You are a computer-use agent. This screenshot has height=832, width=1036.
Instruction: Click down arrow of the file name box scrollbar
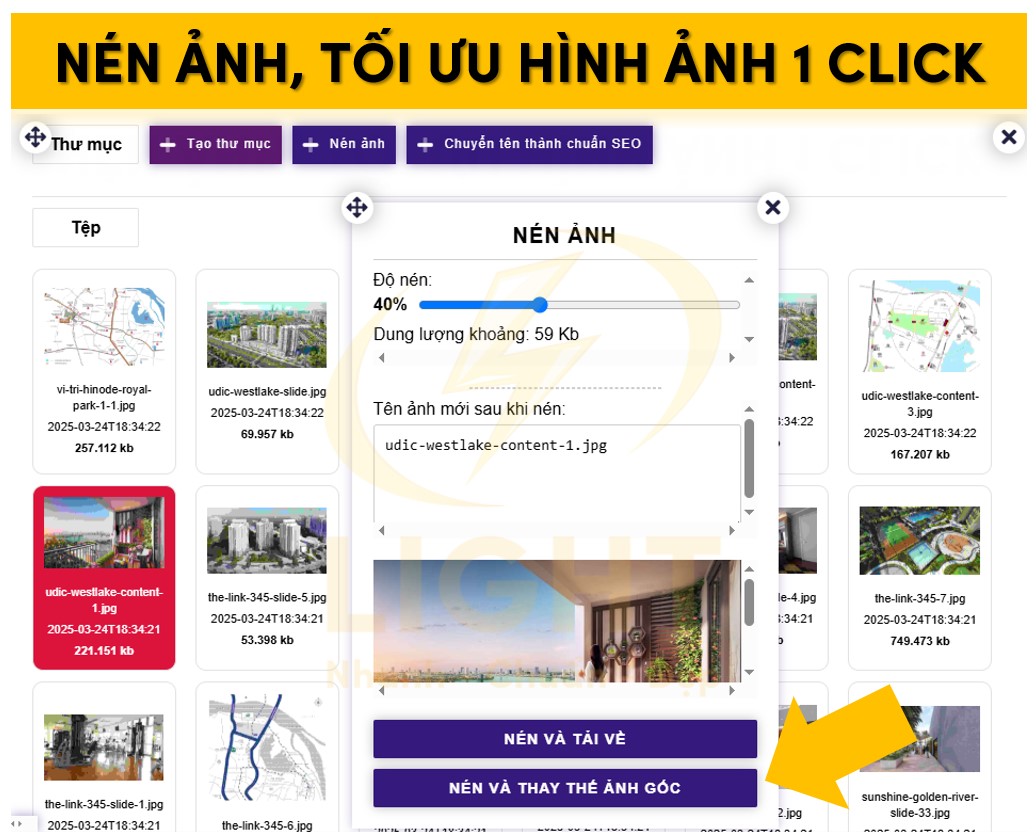point(749,511)
